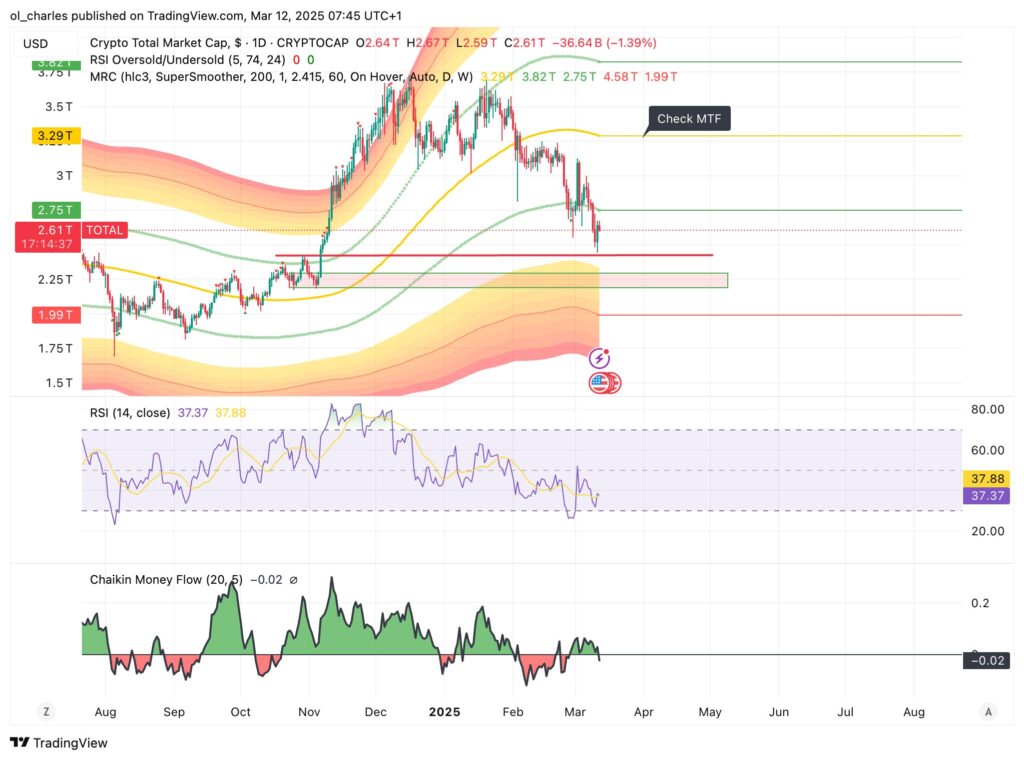
Task: Click the purple 37.37 RSI value label
Action: 985,496
